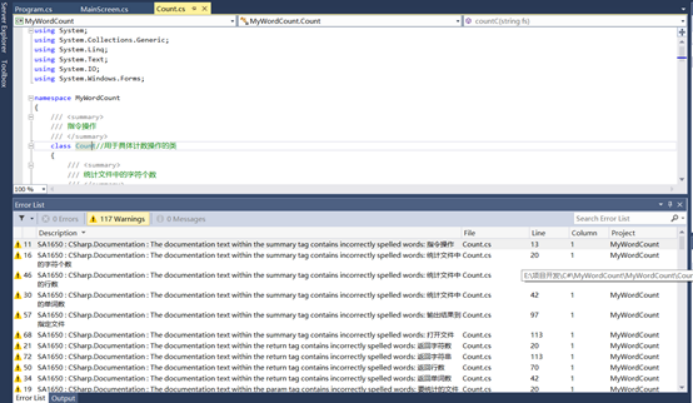Sort by the File column header

(495, 233)
